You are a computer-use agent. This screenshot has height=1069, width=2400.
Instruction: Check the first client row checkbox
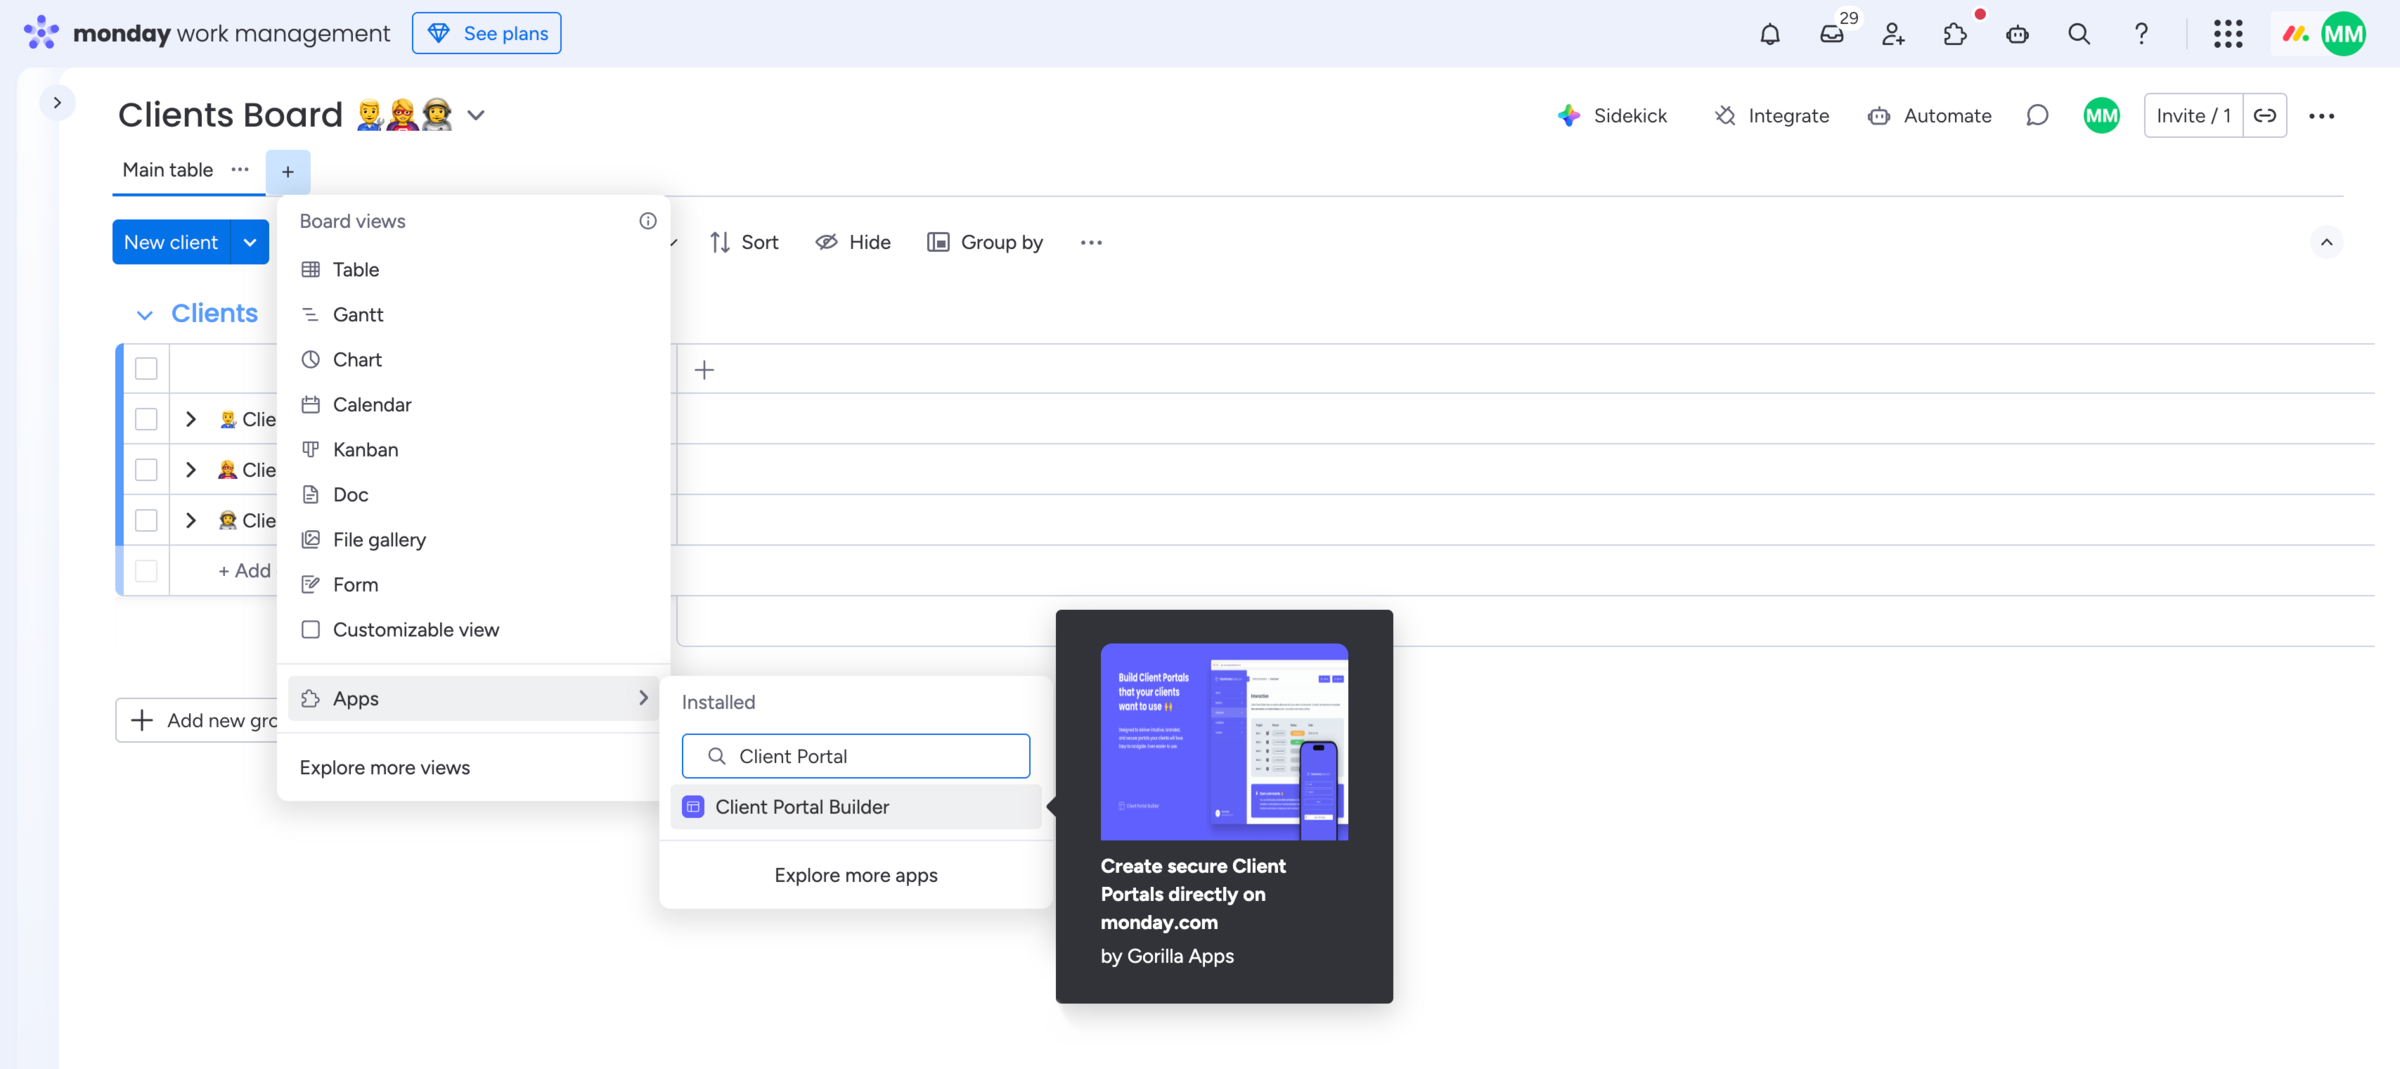[x=146, y=419]
